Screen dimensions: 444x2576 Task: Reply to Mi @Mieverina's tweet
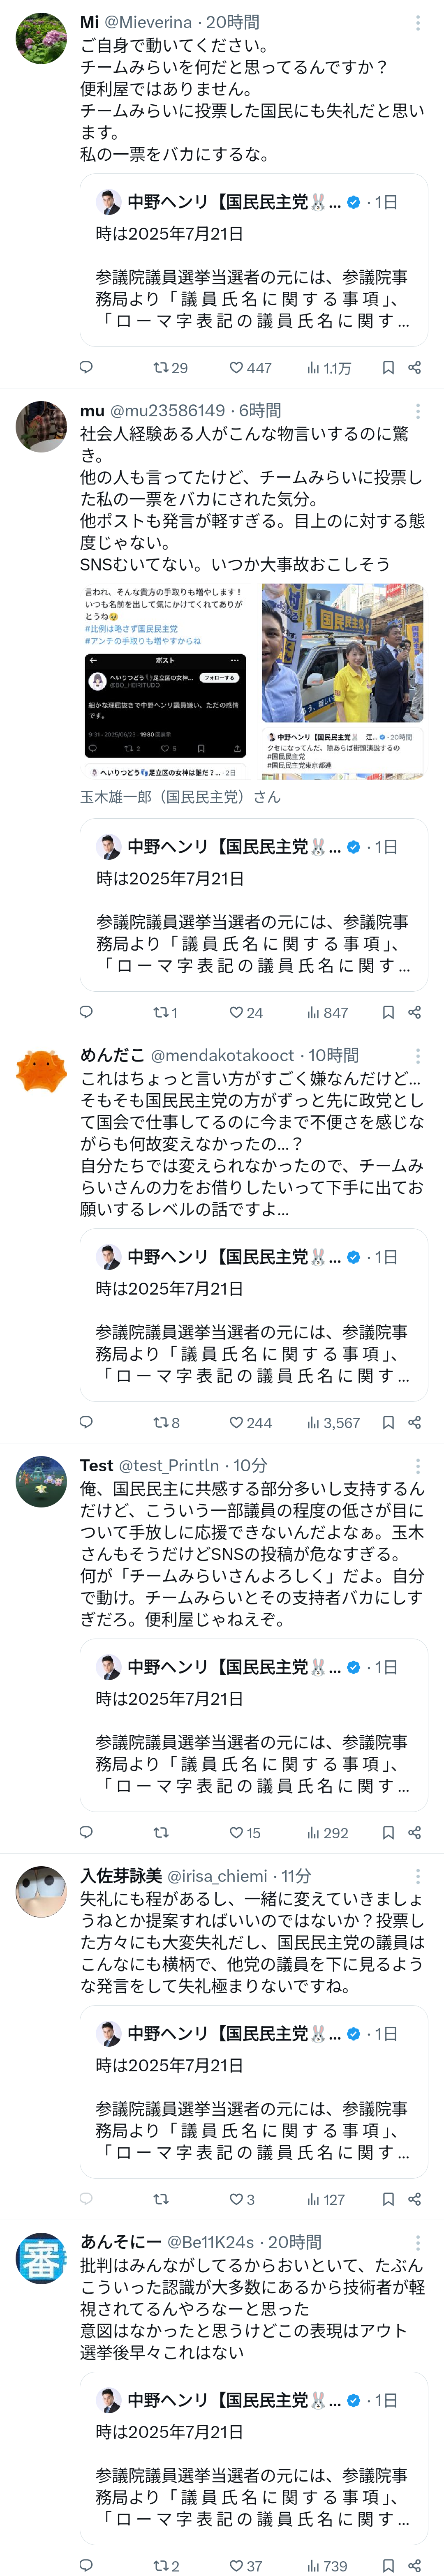86,368
